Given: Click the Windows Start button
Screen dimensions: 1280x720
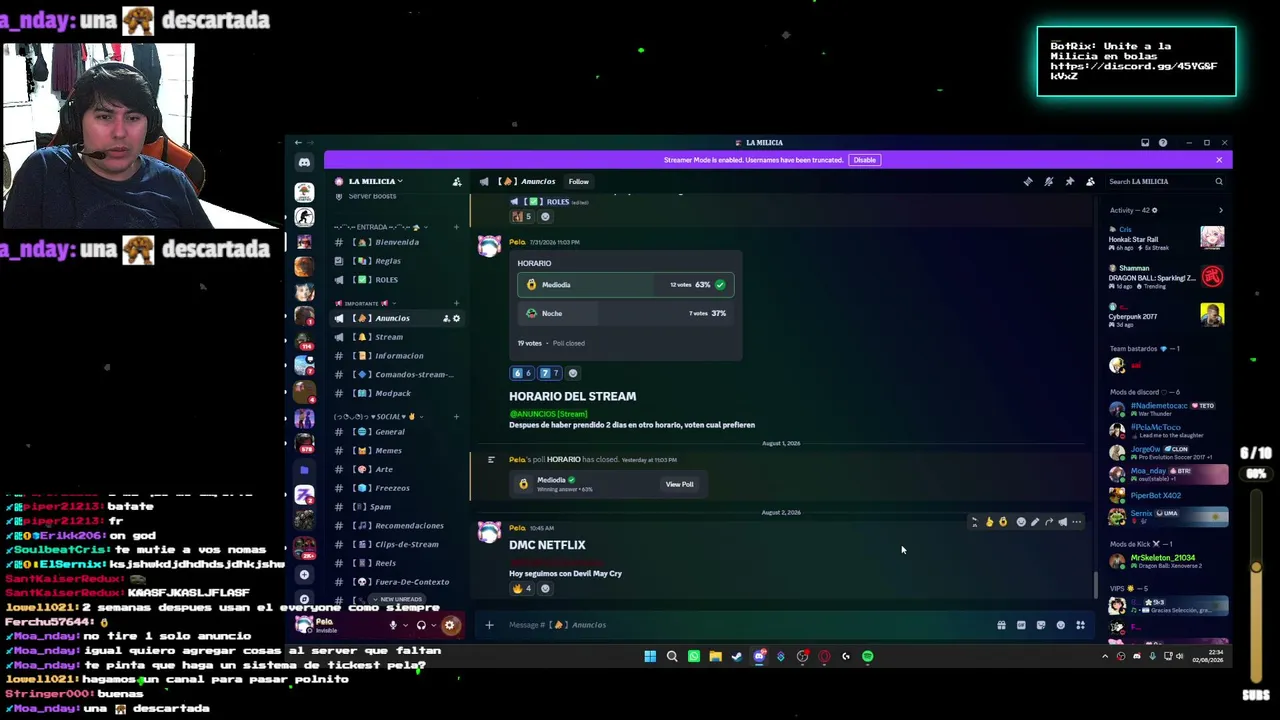Looking at the screenshot, I should pos(650,656).
